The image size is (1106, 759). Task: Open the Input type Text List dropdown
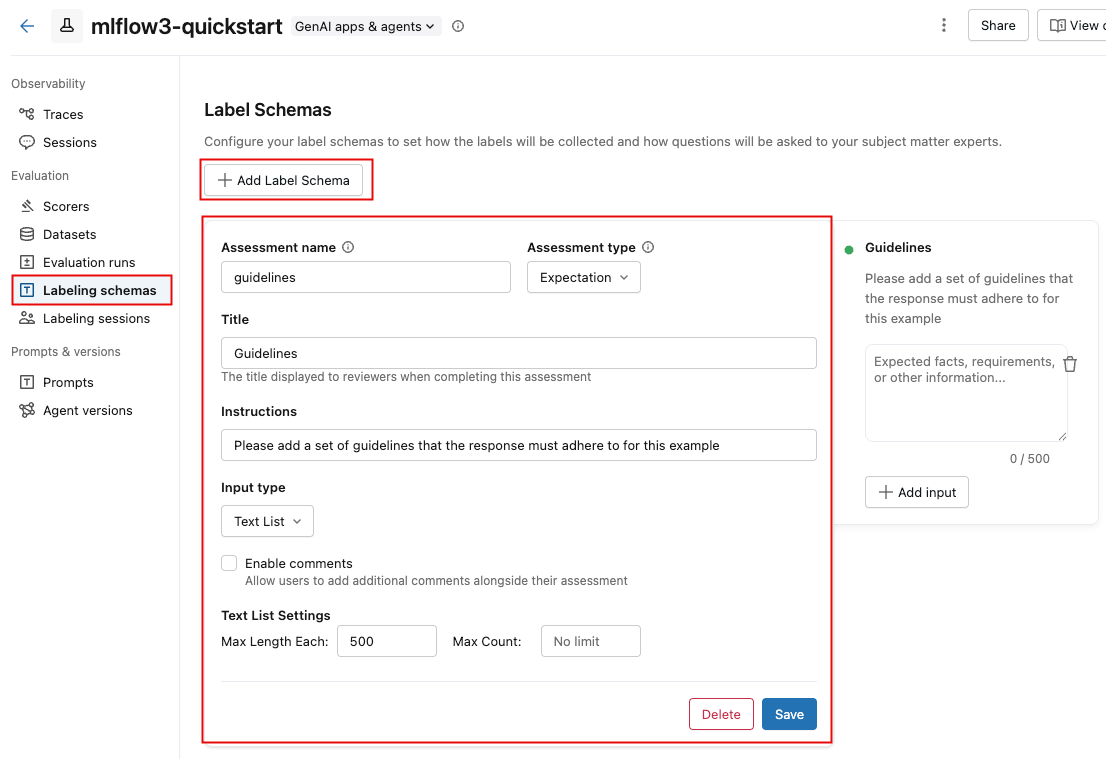click(x=267, y=521)
